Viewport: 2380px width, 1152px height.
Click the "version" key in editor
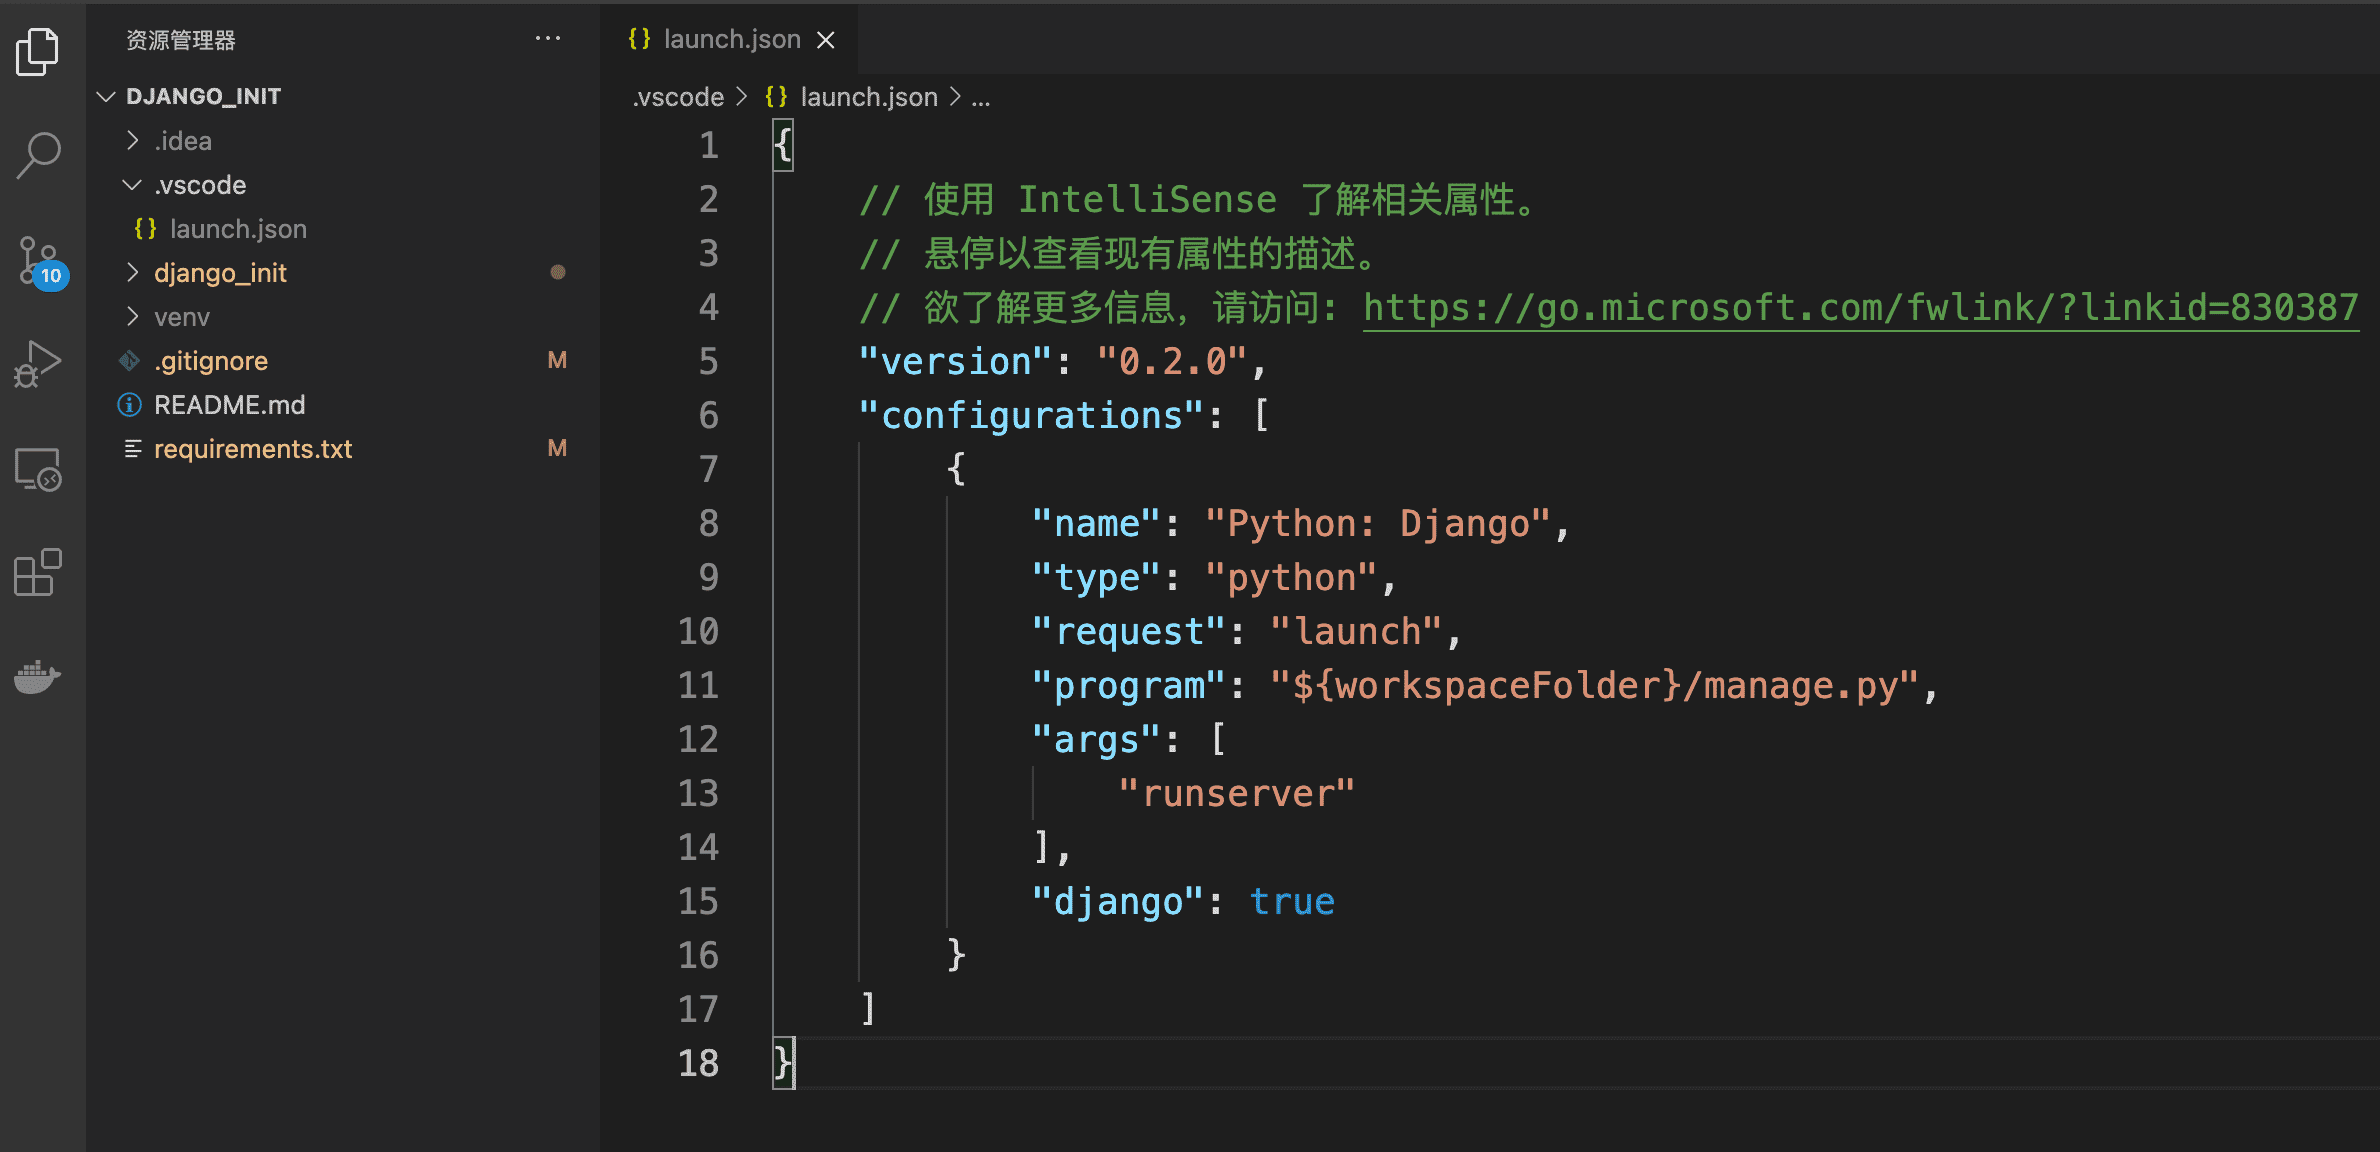tap(956, 361)
